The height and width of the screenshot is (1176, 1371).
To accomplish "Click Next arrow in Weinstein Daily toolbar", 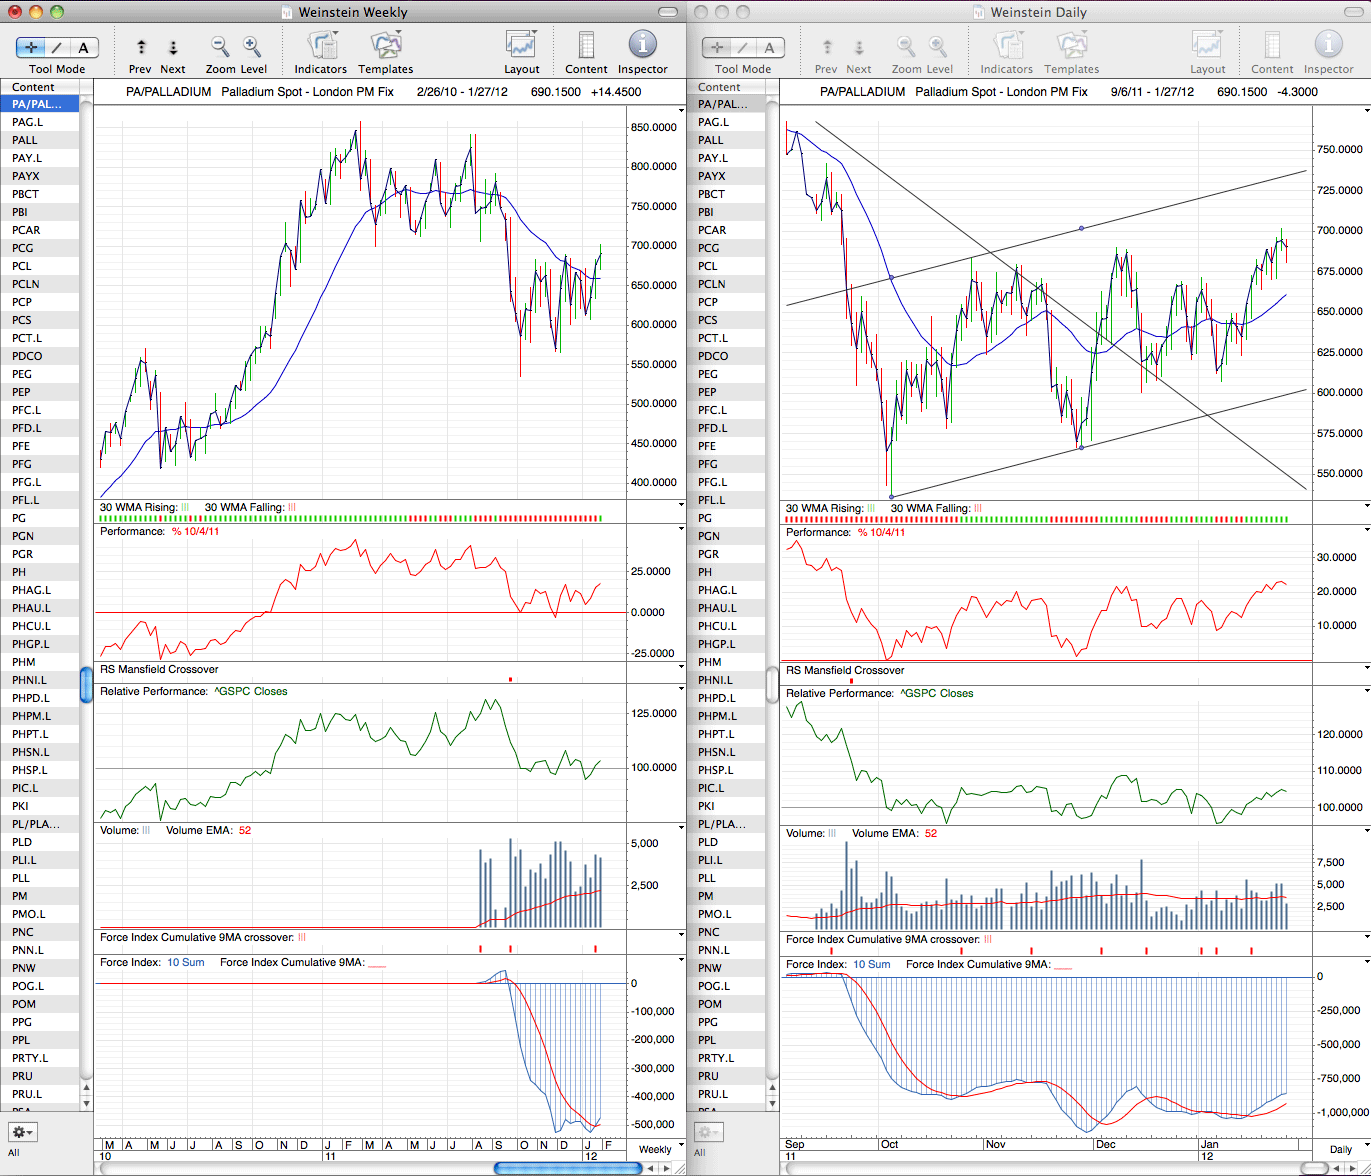I will click(859, 47).
